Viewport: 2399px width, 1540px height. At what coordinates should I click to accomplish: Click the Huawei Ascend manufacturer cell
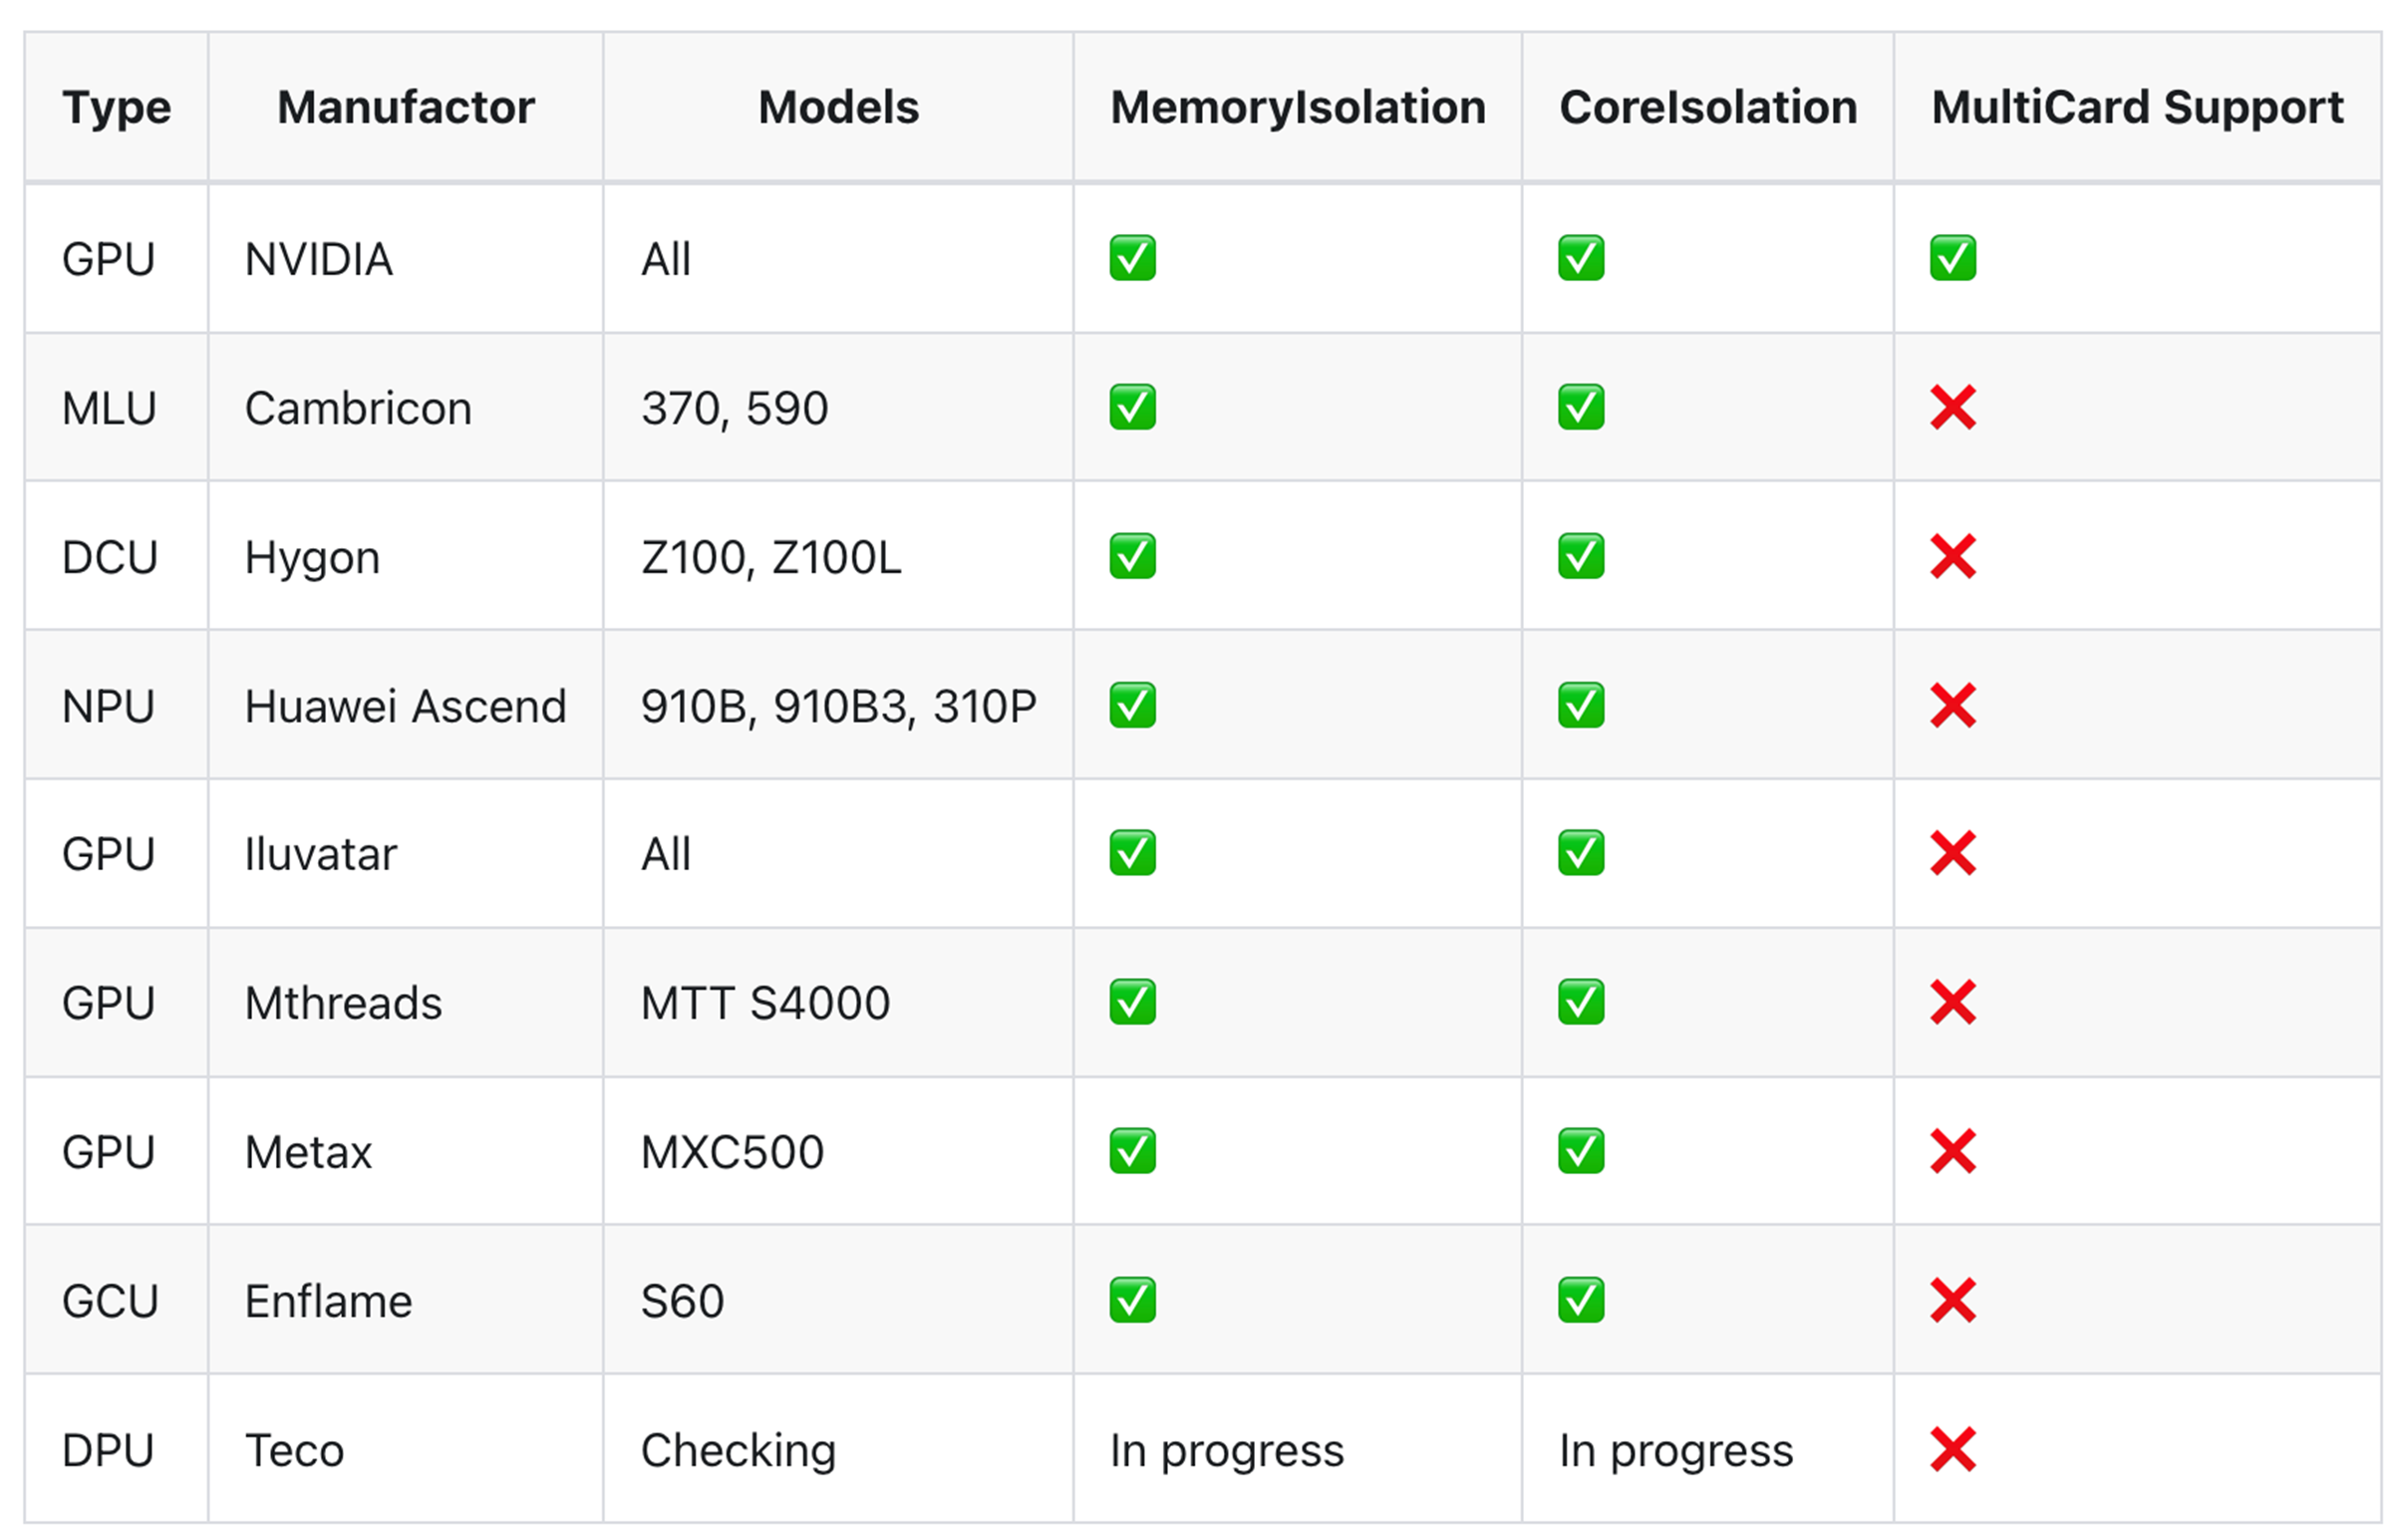pos(405,706)
